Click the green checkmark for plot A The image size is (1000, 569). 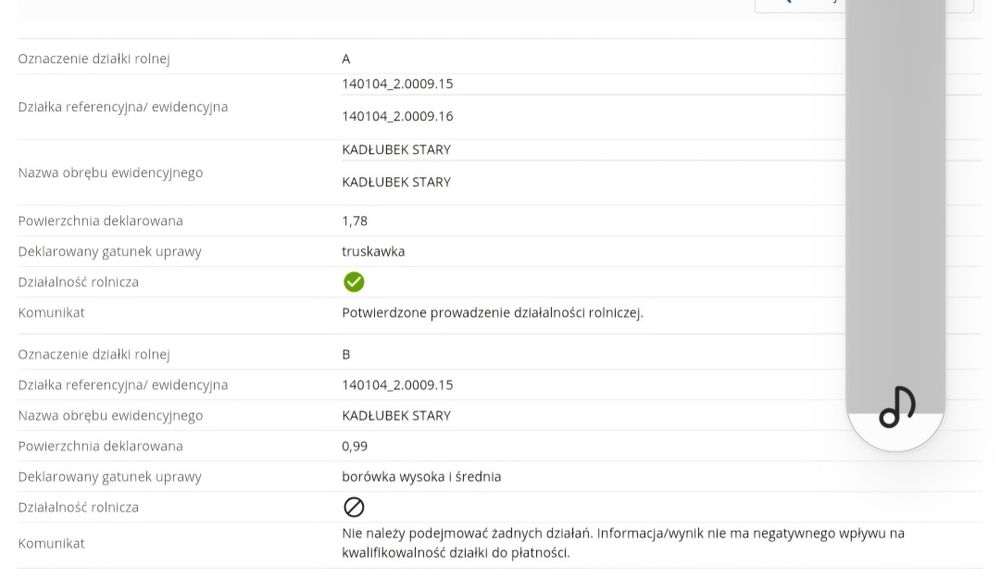pos(354,282)
